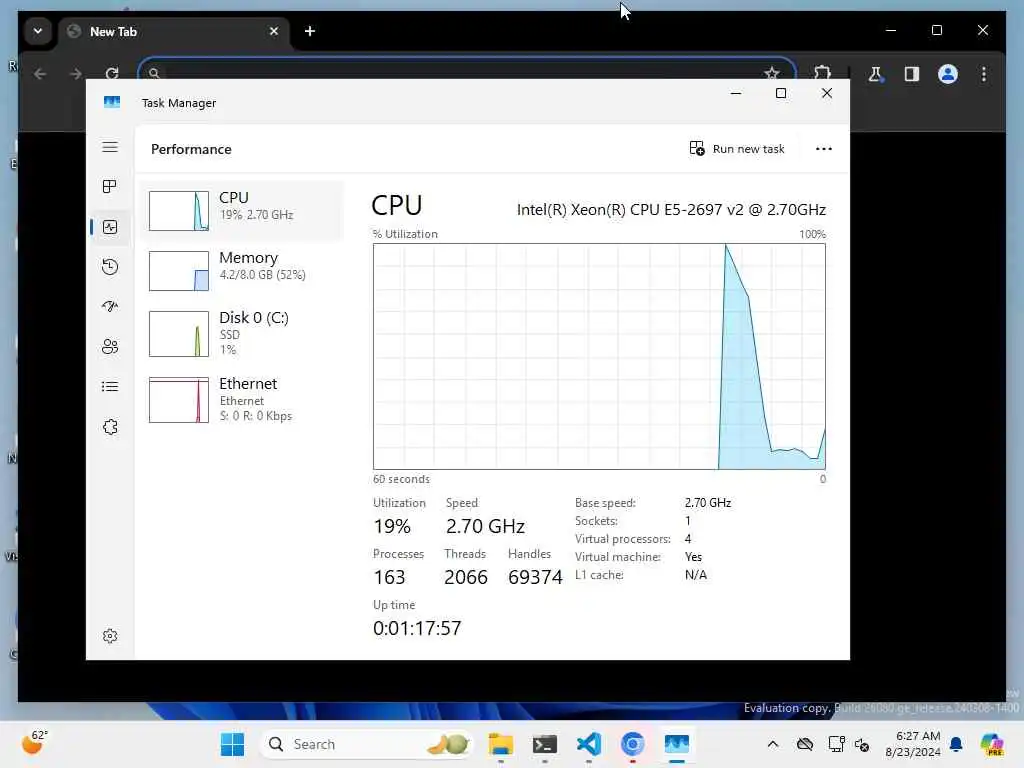Viewport: 1024px width, 768px height.
Task: Switch to Chrome from taskbar
Action: (x=632, y=744)
